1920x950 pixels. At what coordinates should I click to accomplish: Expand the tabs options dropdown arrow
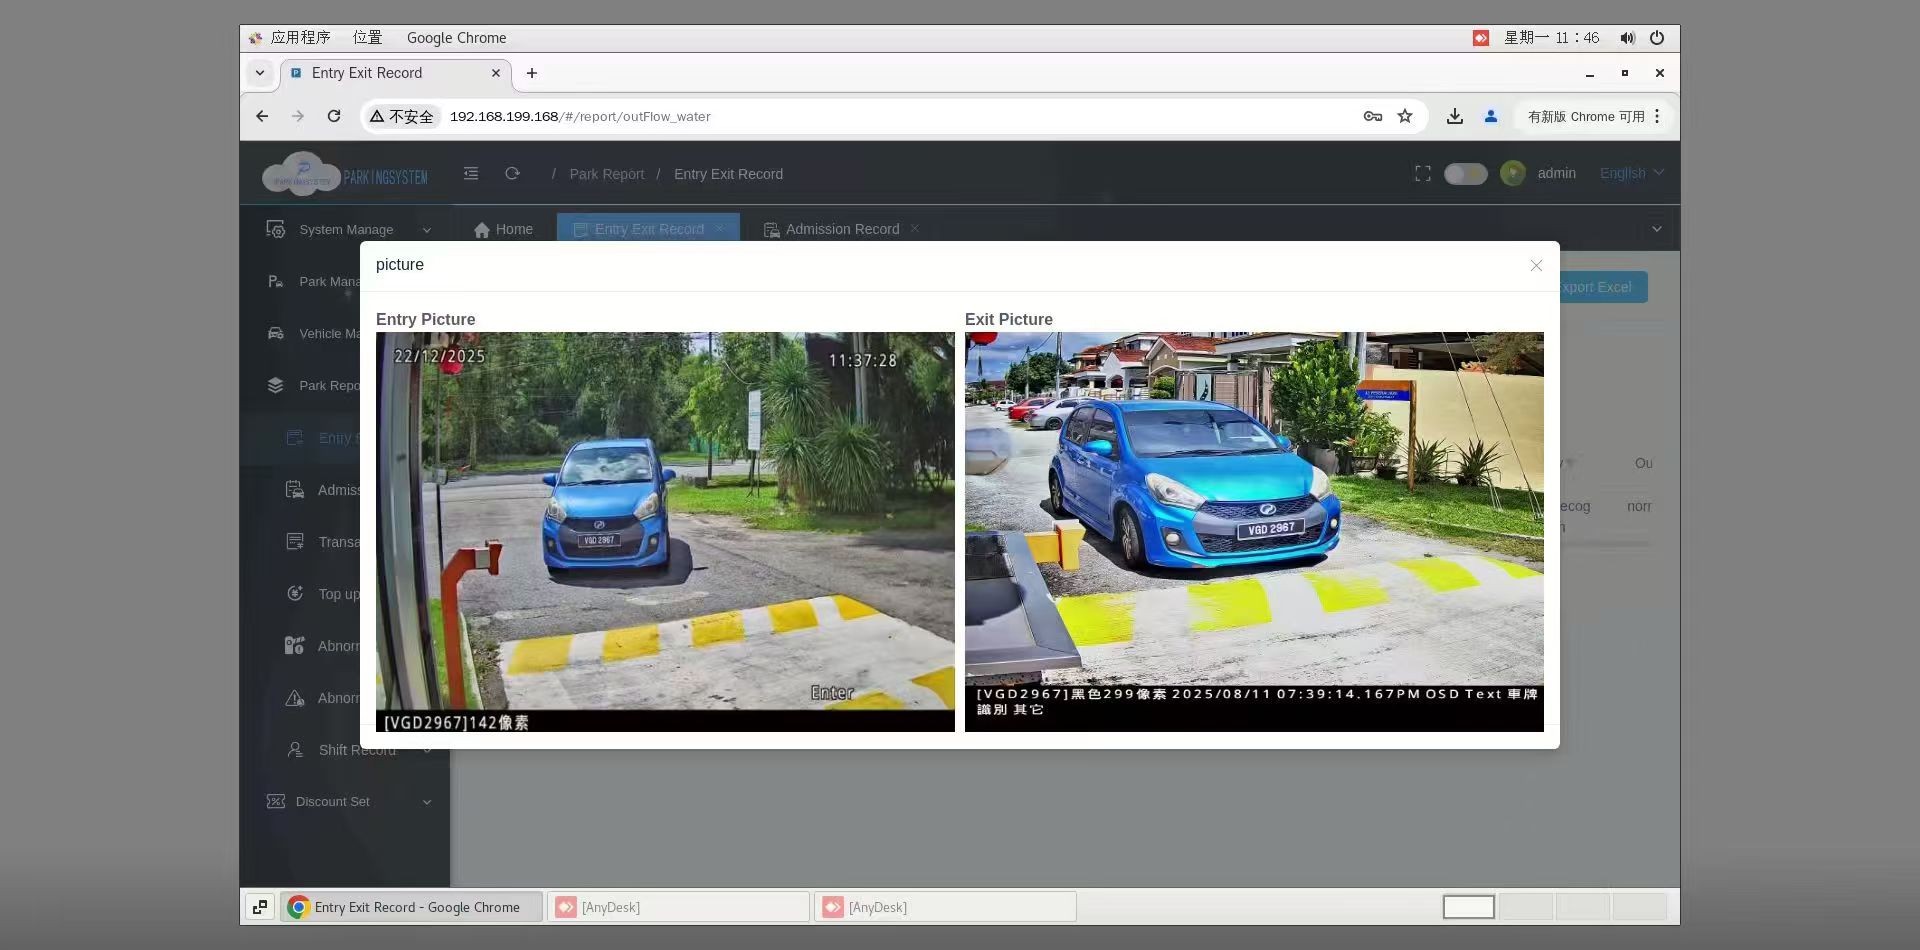[1657, 229]
